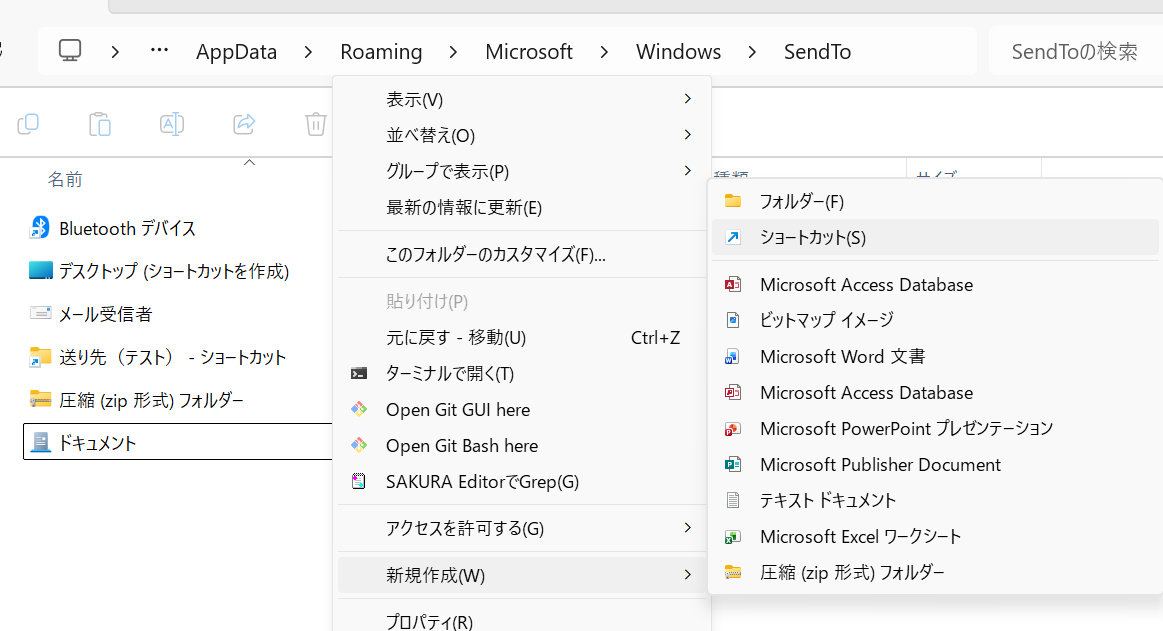Select the ドキュメント file name
This screenshot has height=631, width=1163.
coord(97,443)
